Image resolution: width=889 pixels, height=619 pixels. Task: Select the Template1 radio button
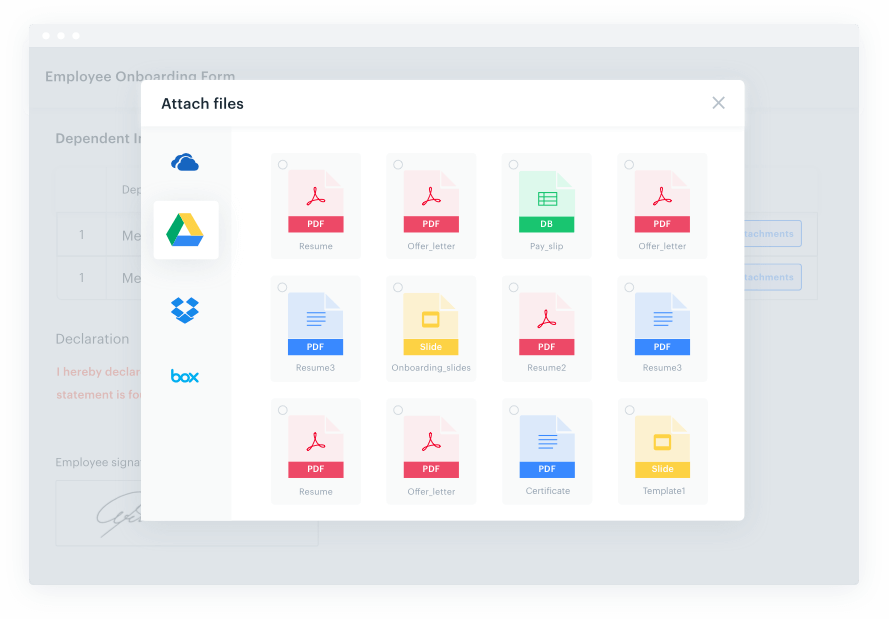[x=629, y=410]
